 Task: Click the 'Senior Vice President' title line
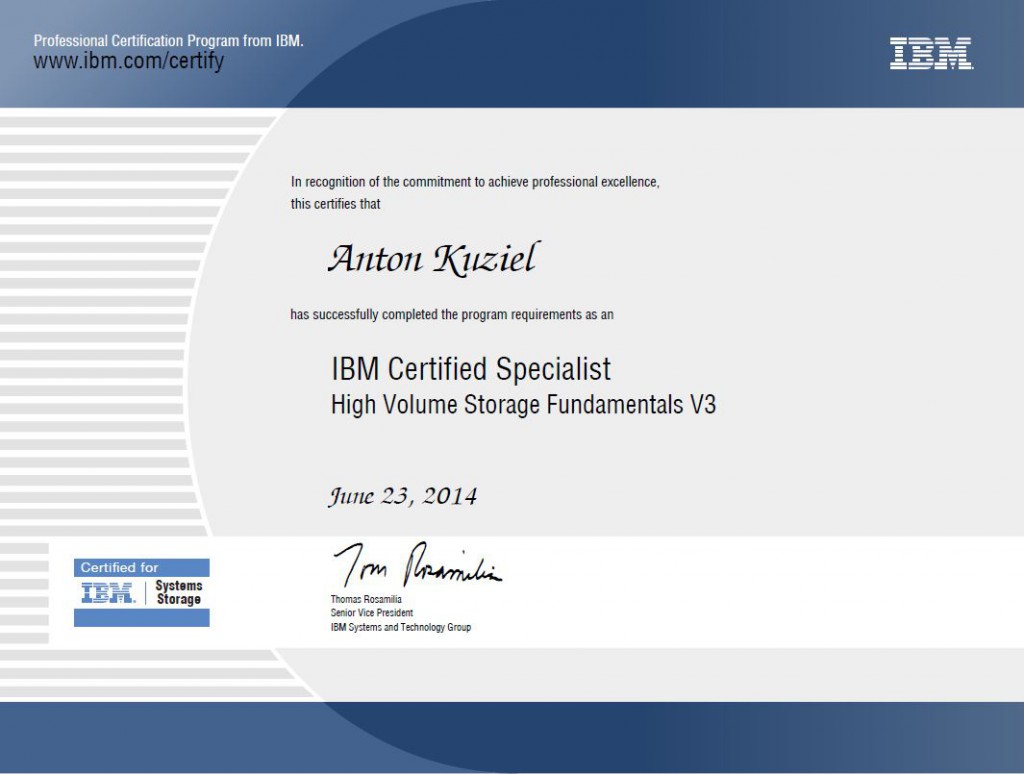coord(372,613)
